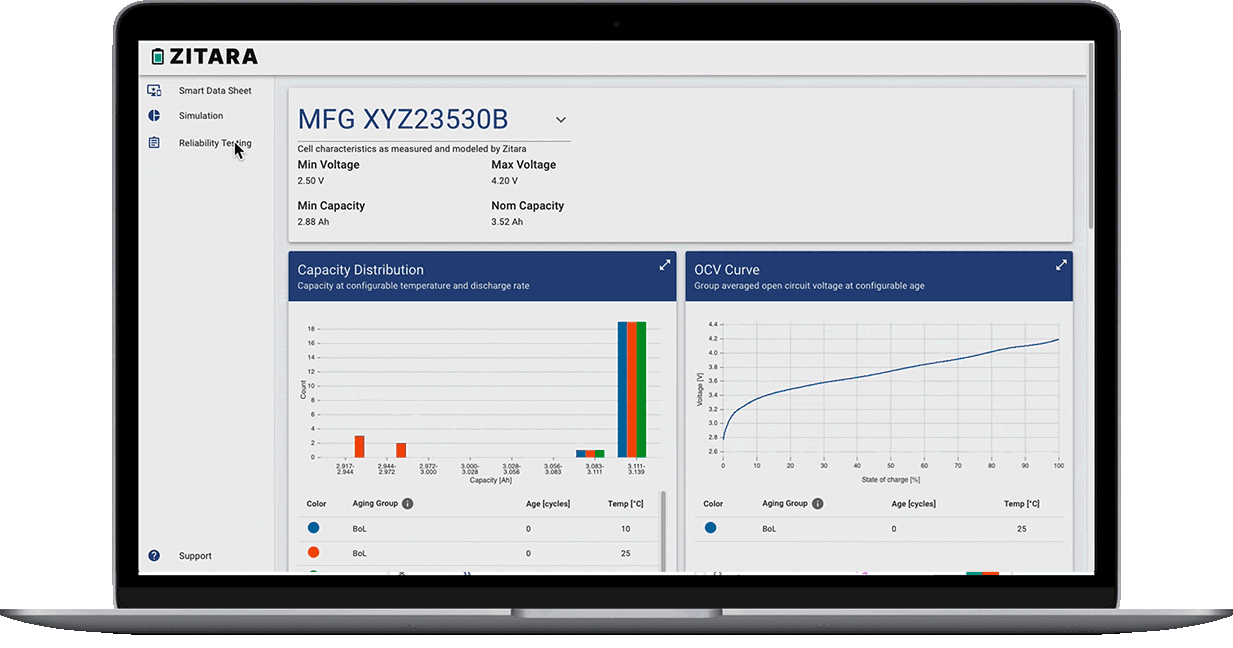This screenshot has width=1233, height=648.
Task: Click the Support question mark icon
Action: pyautogui.click(x=154, y=556)
